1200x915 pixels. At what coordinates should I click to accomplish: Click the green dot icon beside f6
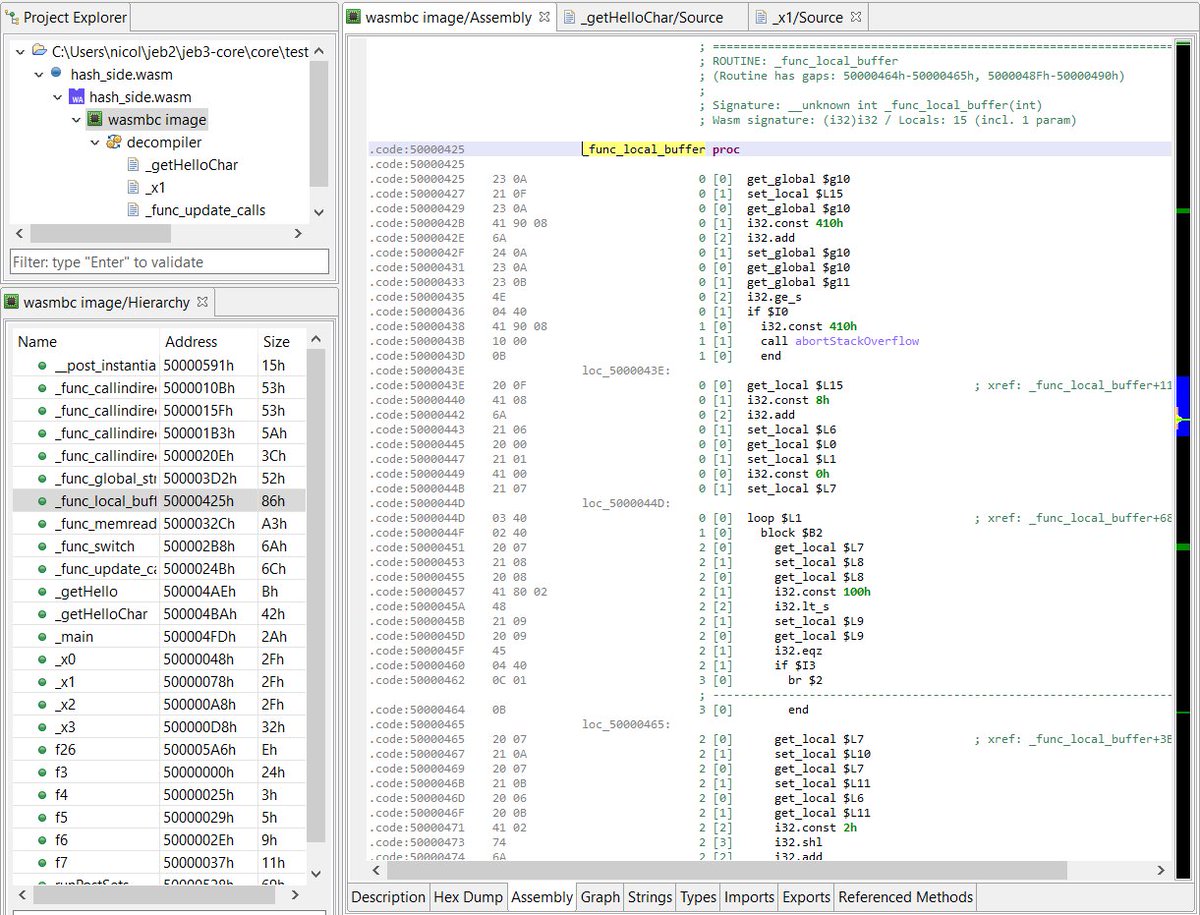[x=42, y=840]
